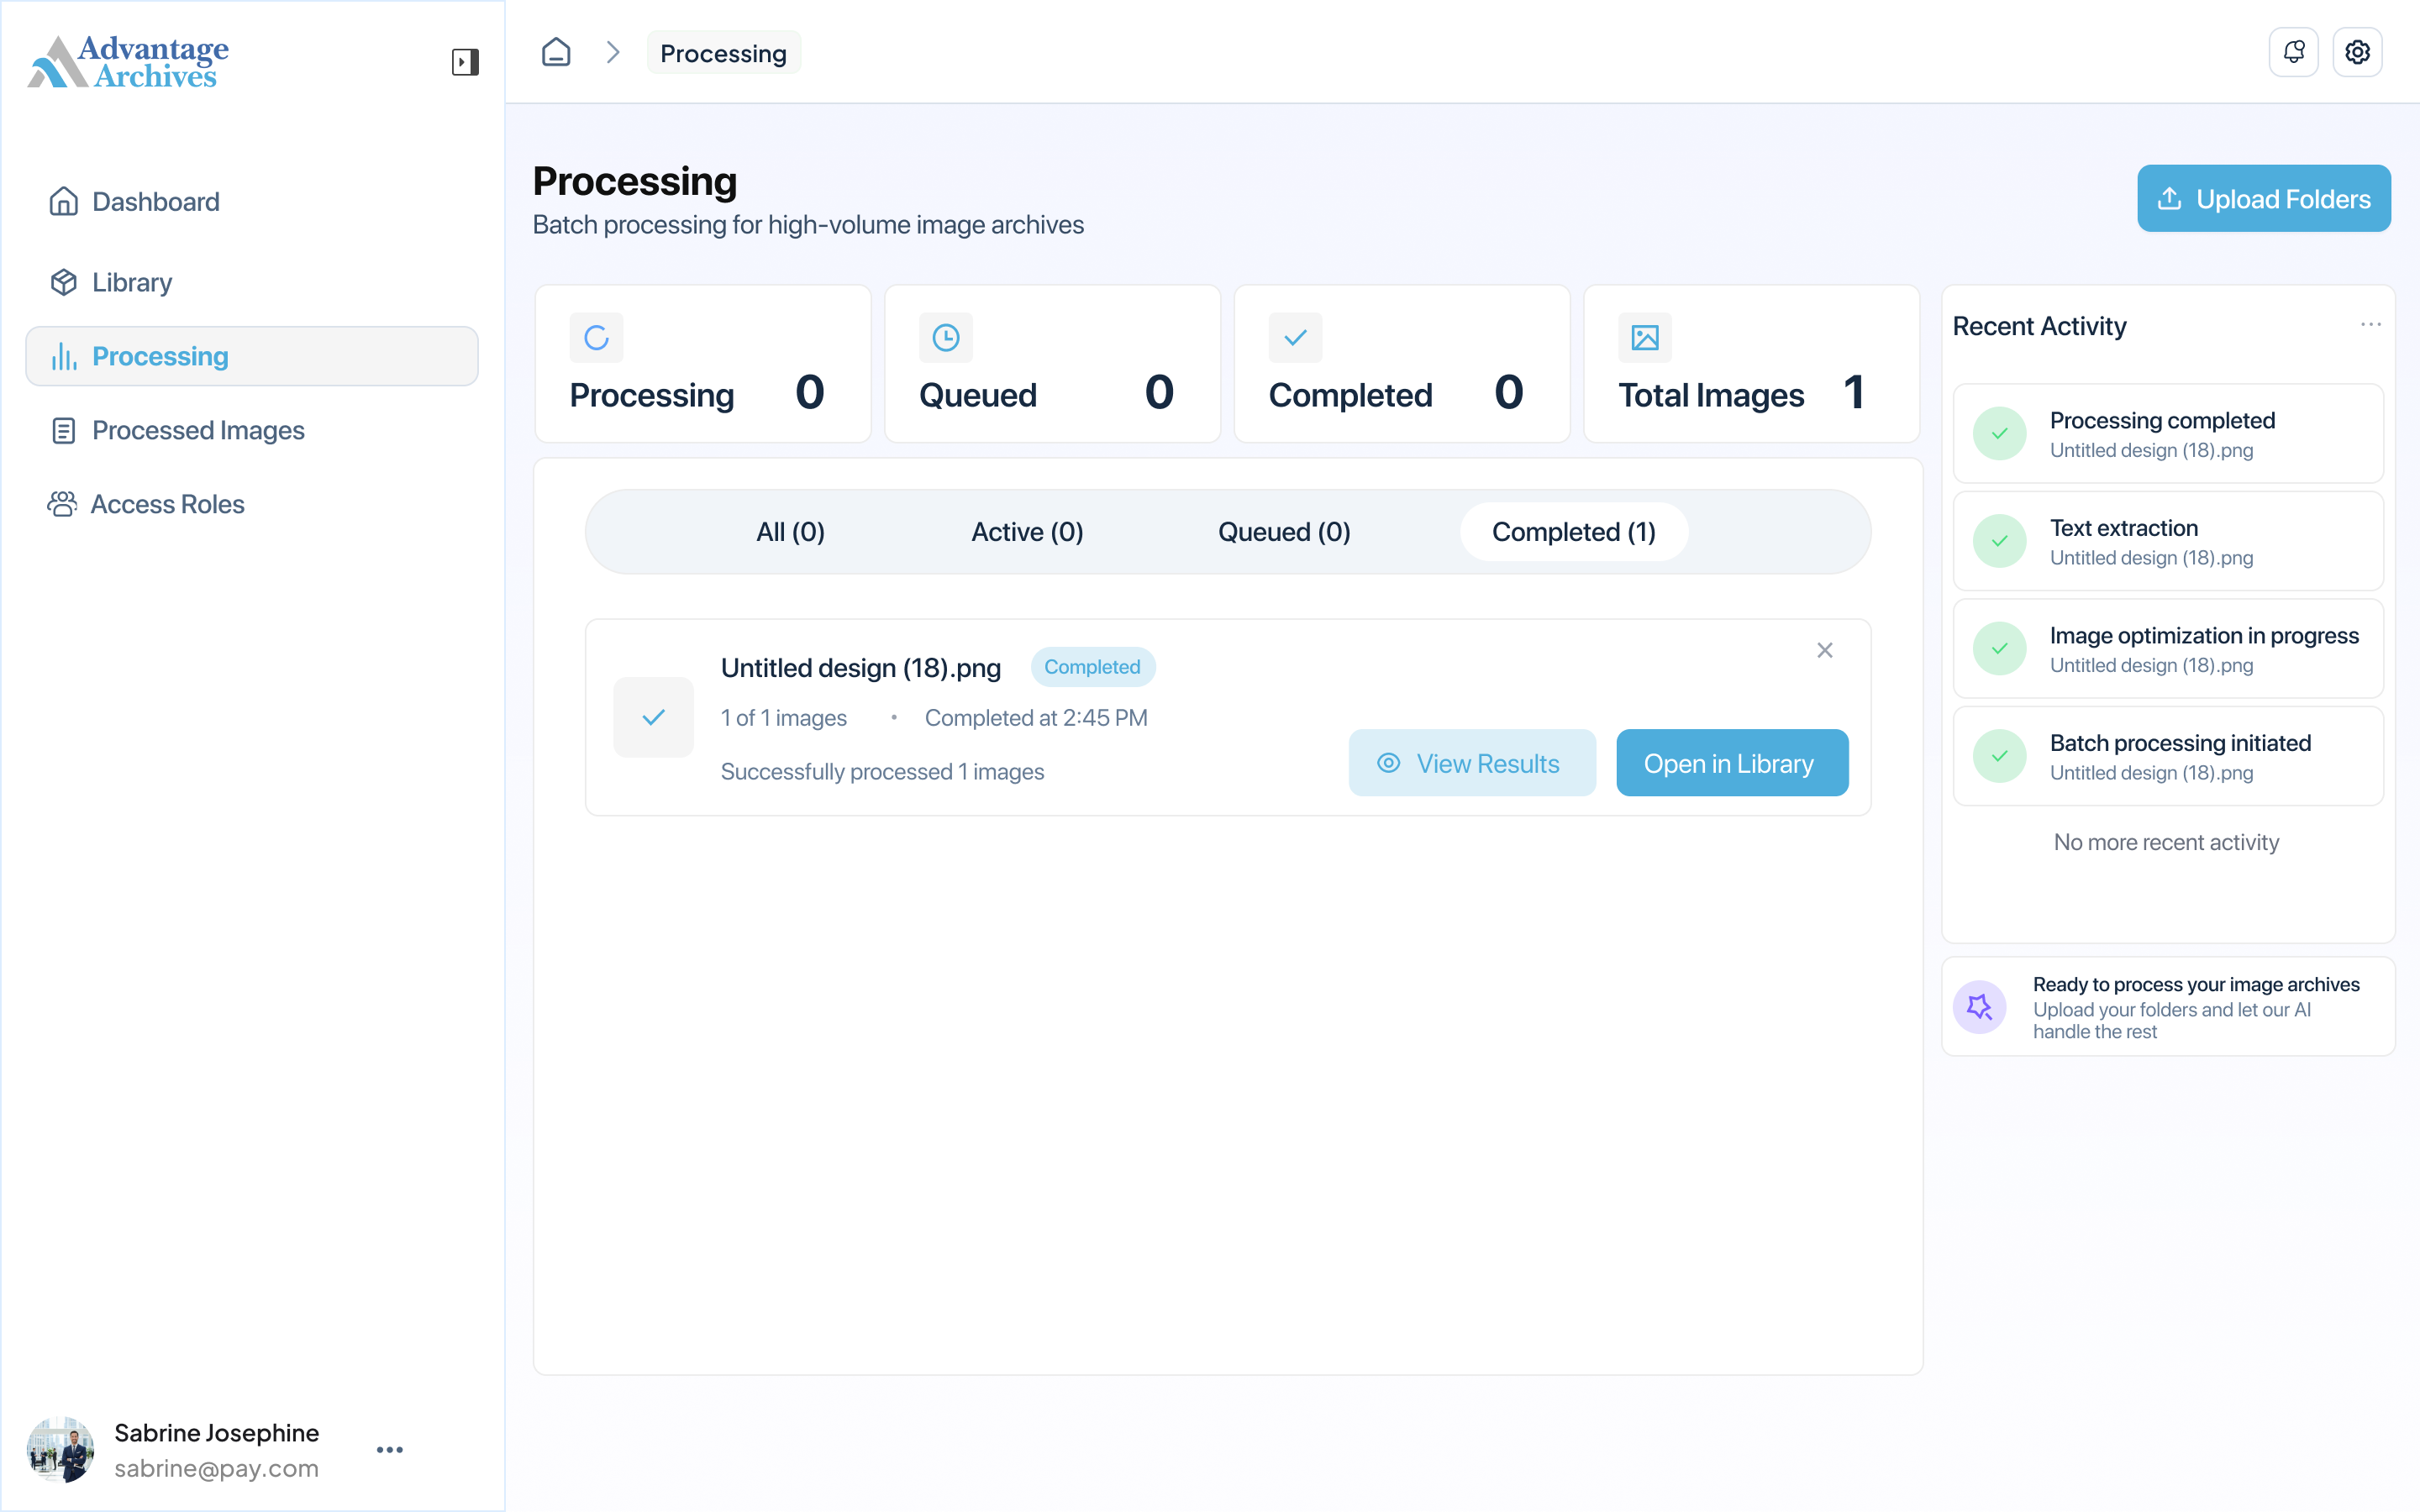Open notifications bell icon

[2294, 52]
